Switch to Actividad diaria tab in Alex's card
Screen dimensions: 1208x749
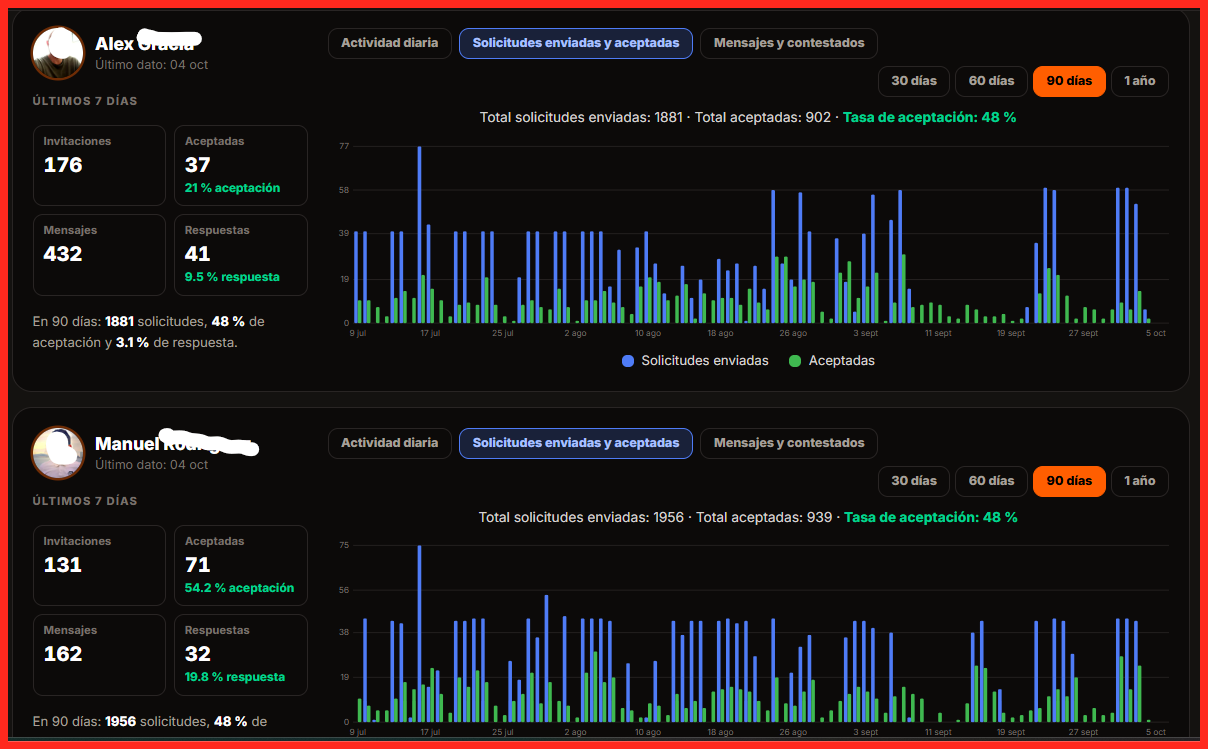[390, 43]
